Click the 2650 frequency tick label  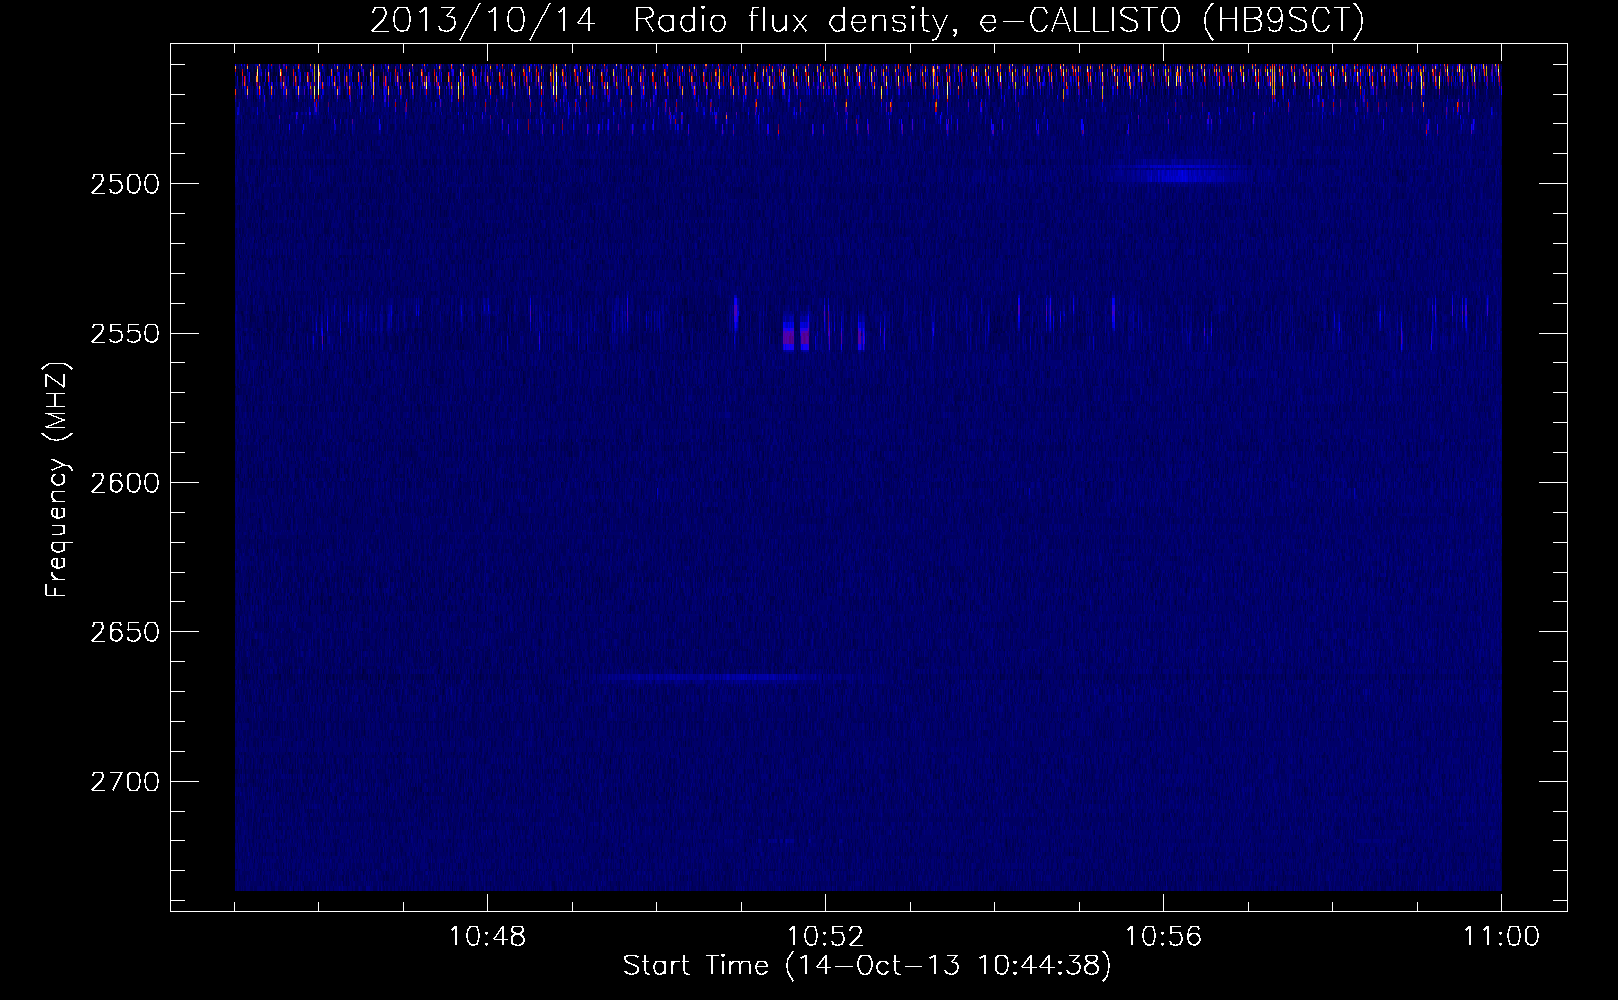[x=125, y=632]
